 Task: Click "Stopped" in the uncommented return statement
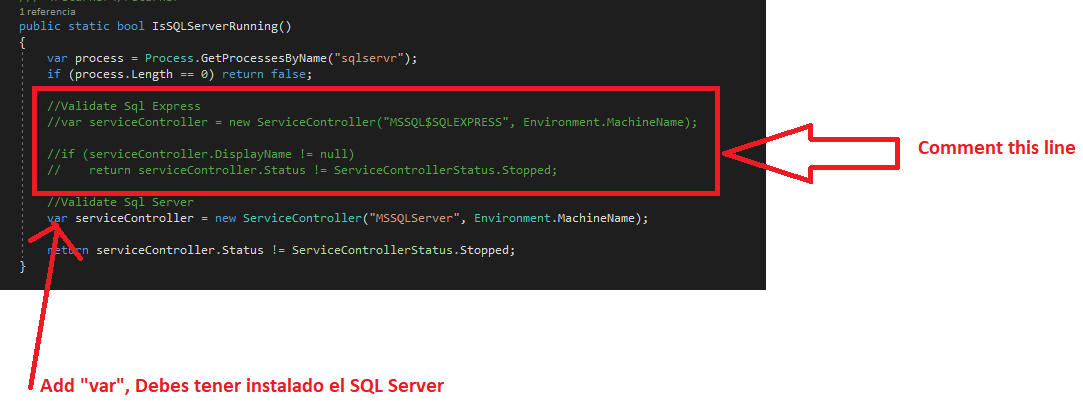pos(484,249)
